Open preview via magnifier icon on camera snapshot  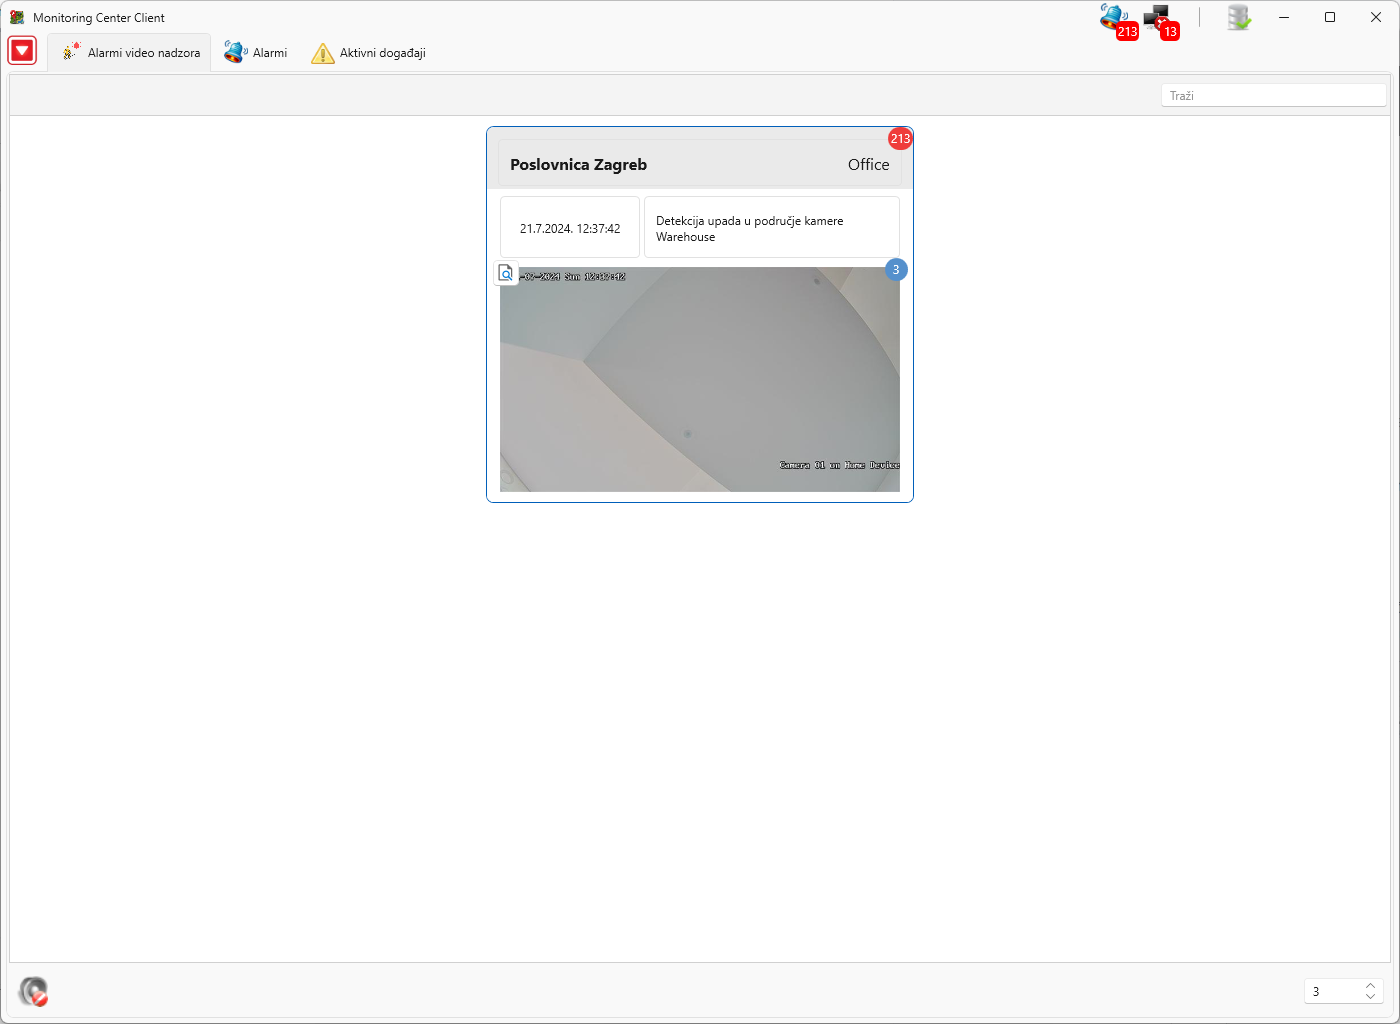(505, 272)
